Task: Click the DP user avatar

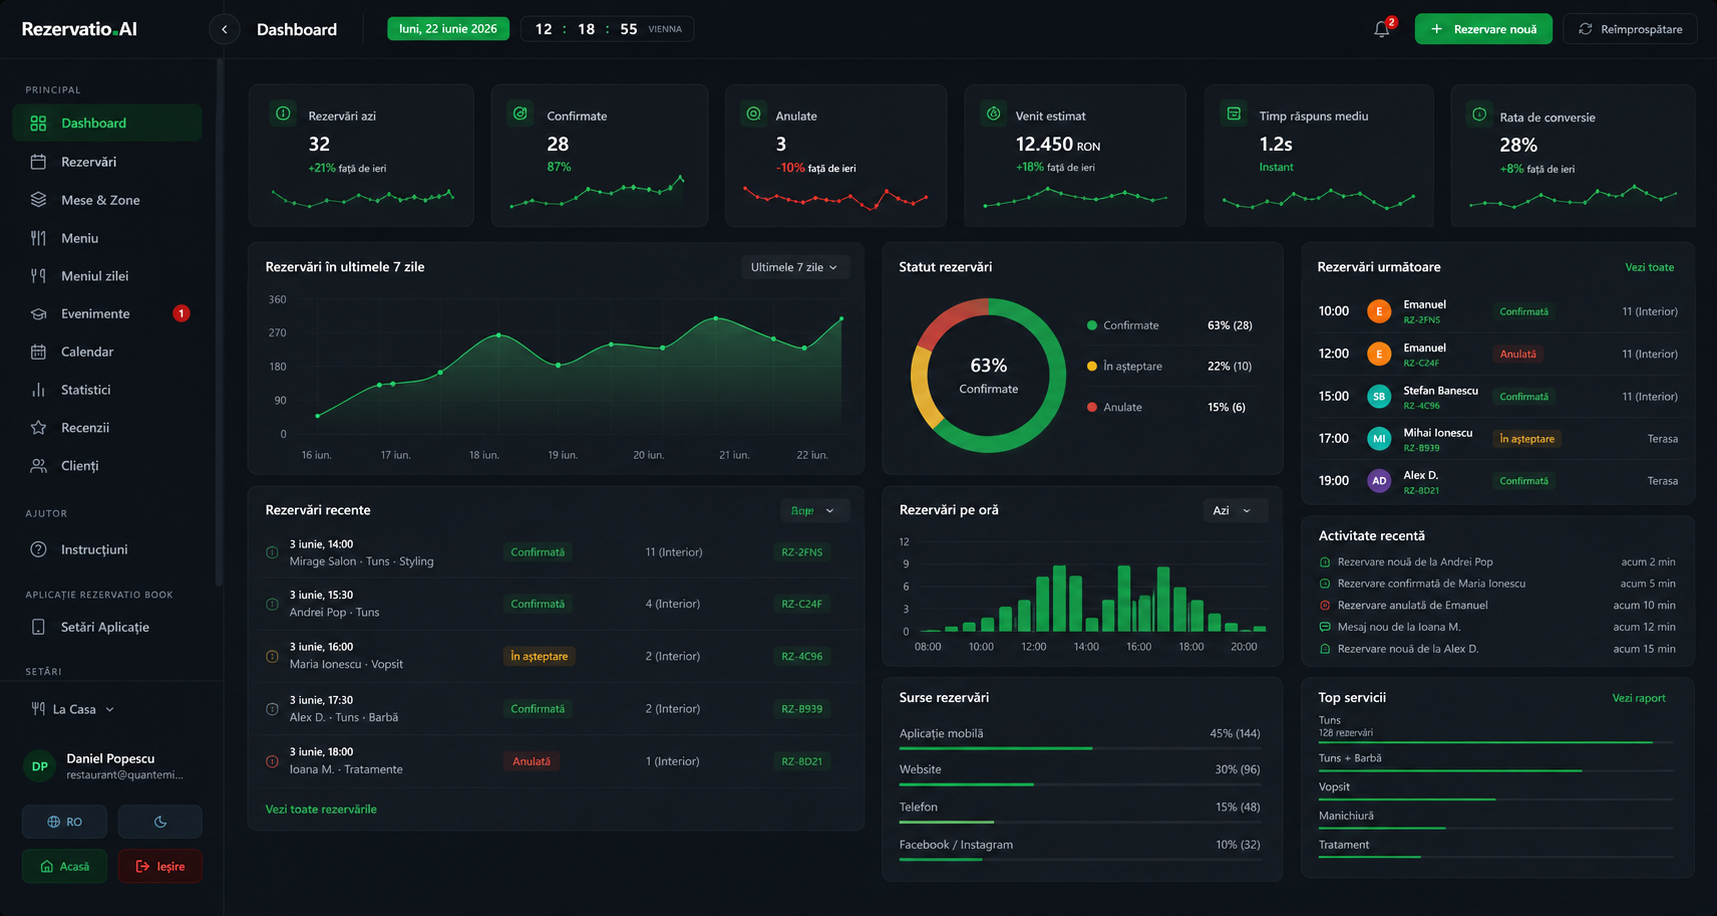Action: (39, 766)
